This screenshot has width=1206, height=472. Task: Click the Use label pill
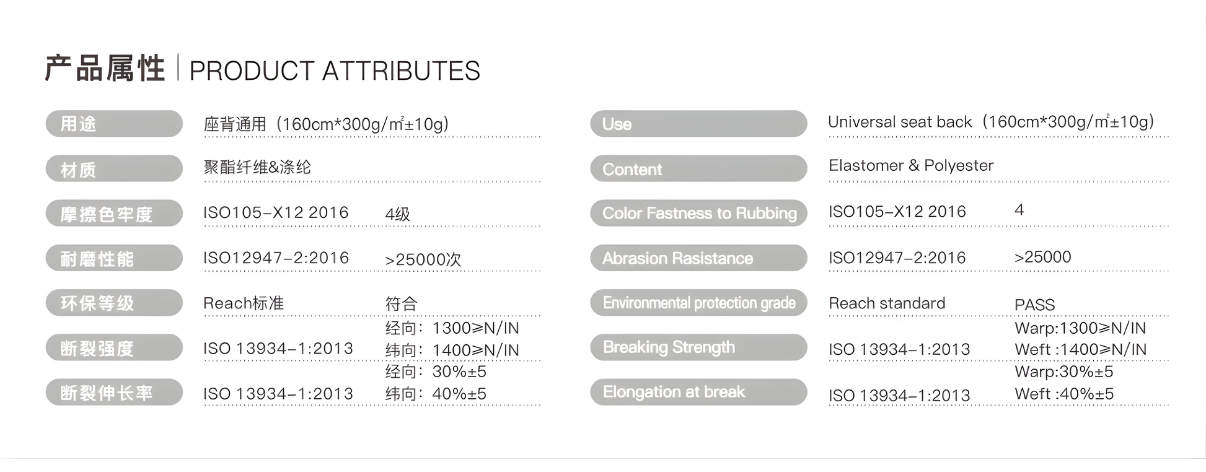[698, 124]
